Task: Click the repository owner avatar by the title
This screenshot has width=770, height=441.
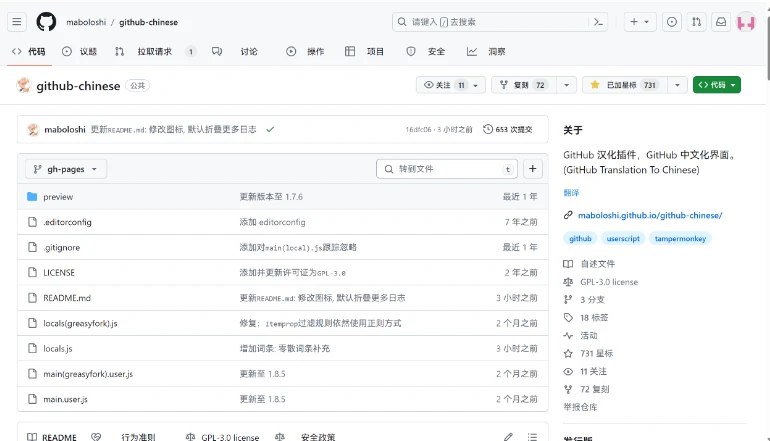Action: 24,85
